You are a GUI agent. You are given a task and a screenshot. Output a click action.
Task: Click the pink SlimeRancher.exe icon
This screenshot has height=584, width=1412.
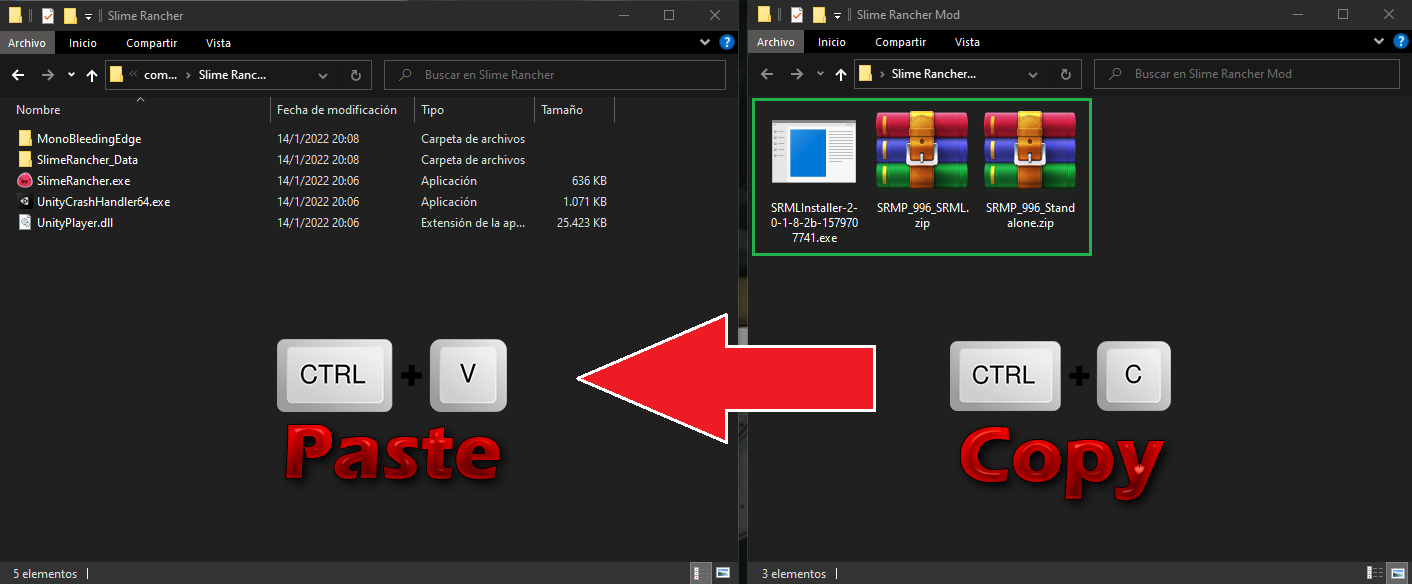point(25,181)
